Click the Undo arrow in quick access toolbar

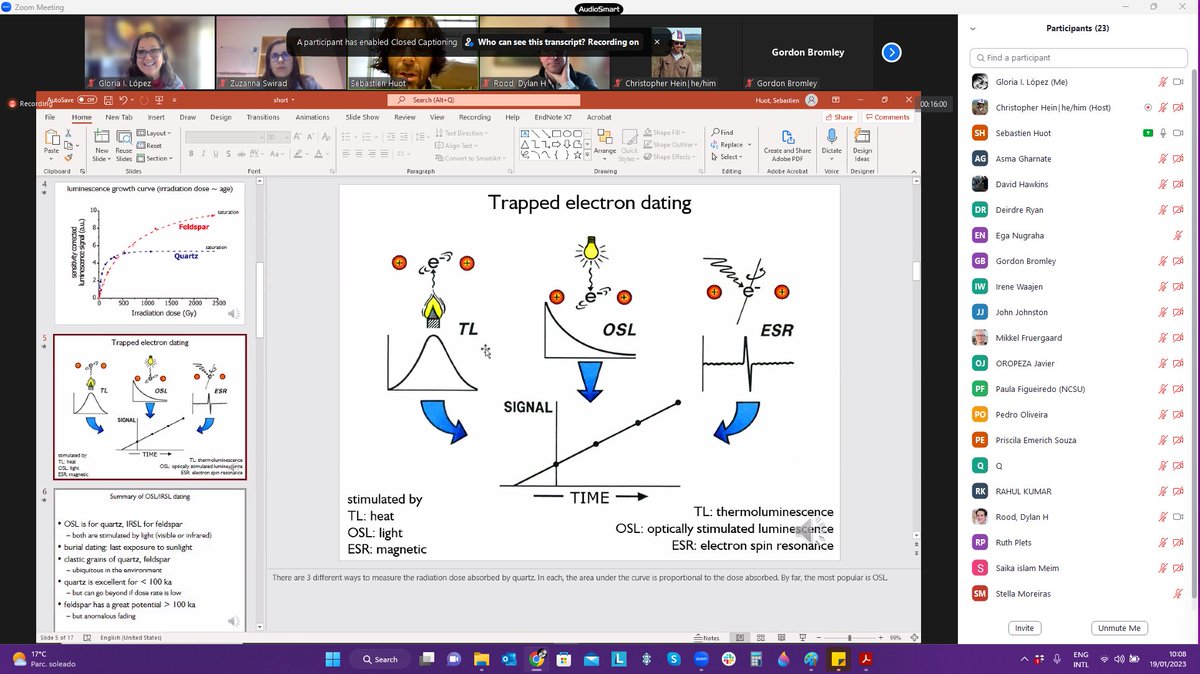coord(123,100)
